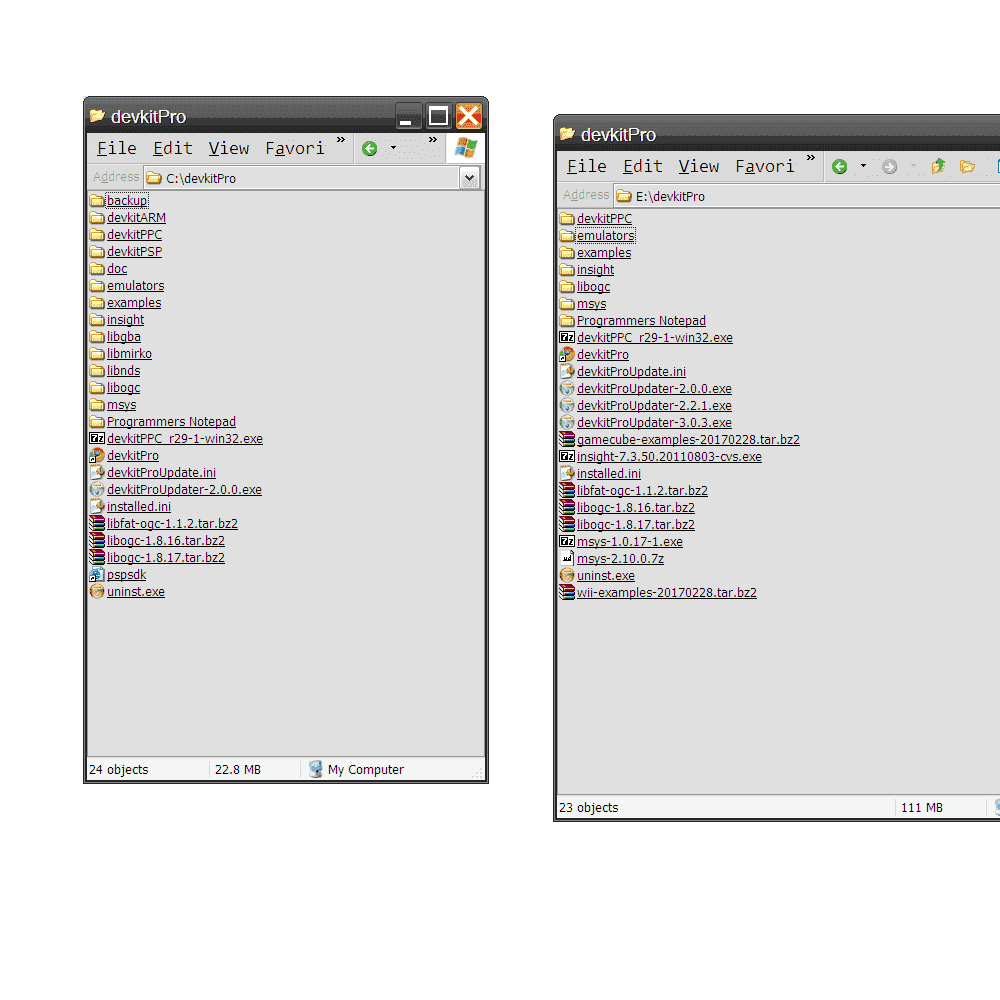
Task: Open Programmers Notepad link in C: window
Action: pyautogui.click(x=172, y=422)
